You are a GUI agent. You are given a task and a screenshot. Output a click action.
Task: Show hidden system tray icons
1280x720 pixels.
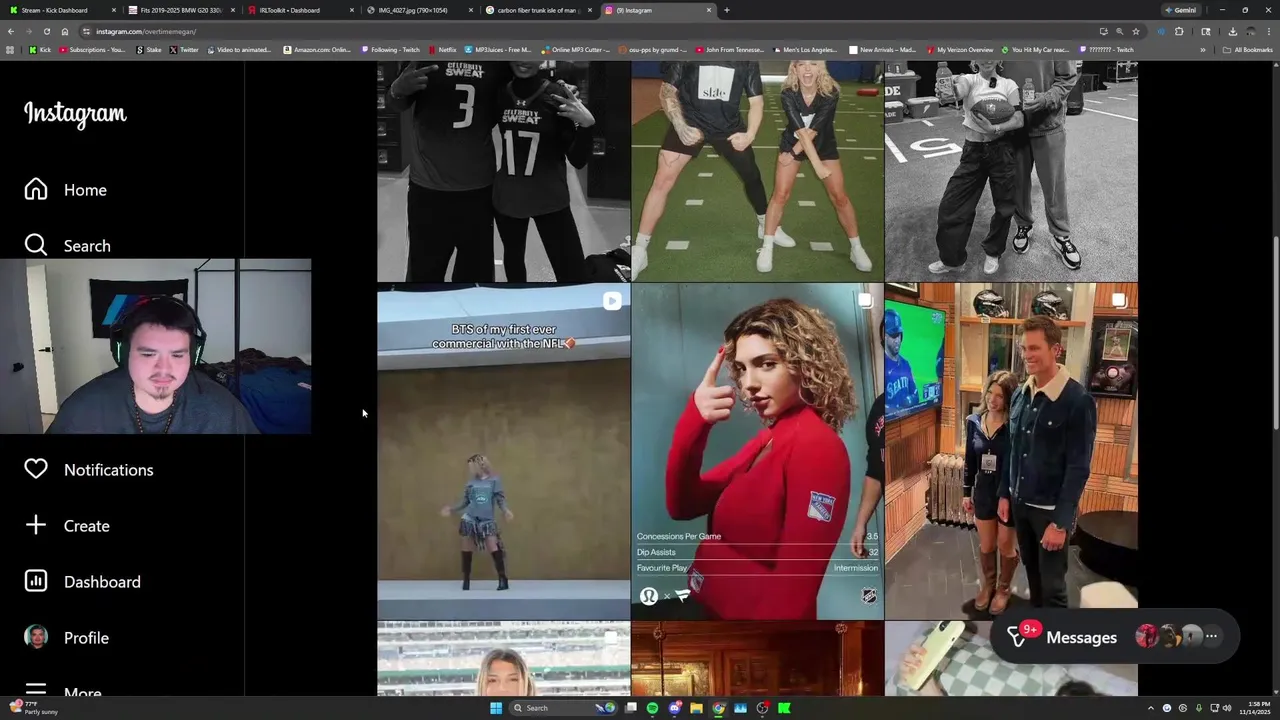1150,708
